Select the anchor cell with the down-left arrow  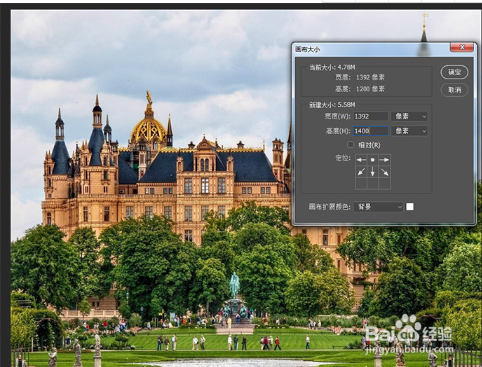[361, 172]
